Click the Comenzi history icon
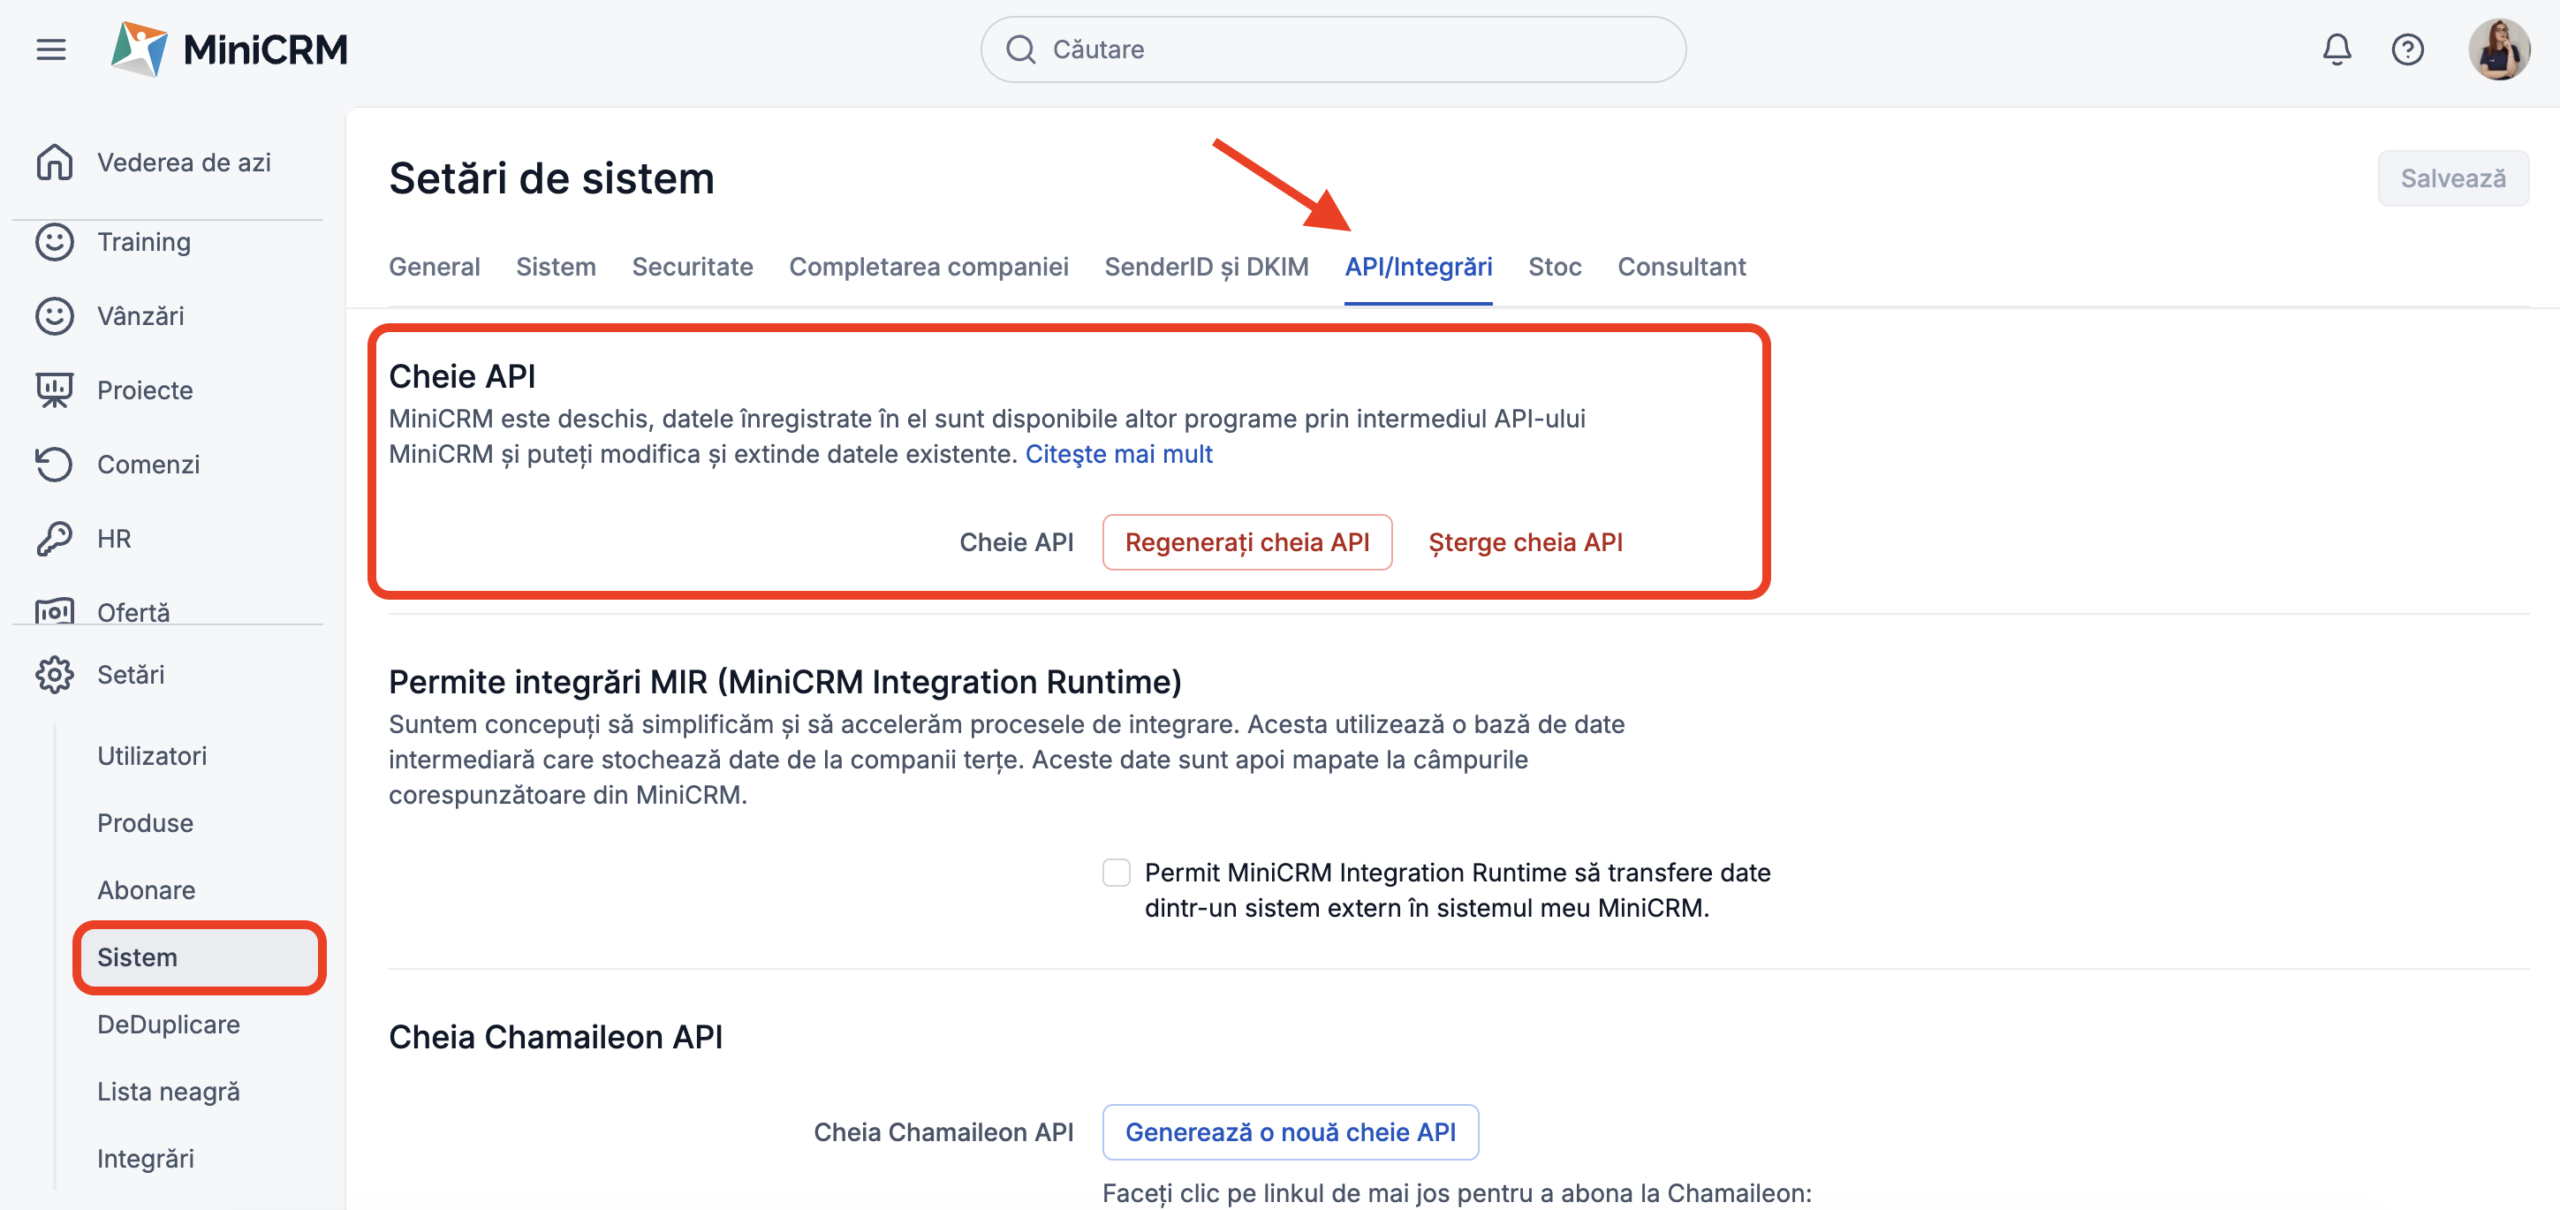The image size is (2560, 1210). tap(55, 464)
